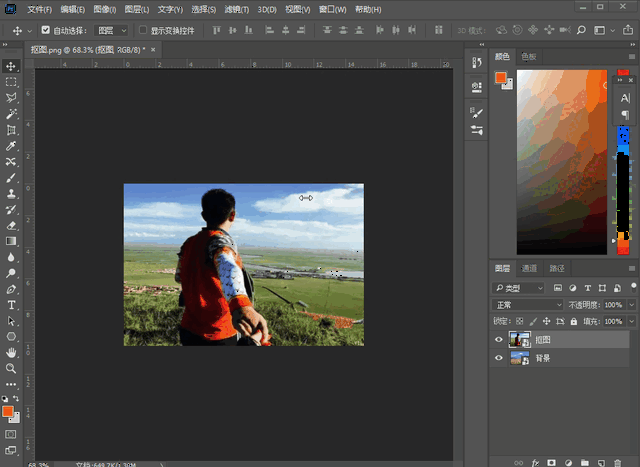Toggle Quick Mask mode
The height and width of the screenshot is (467, 640).
point(11,434)
